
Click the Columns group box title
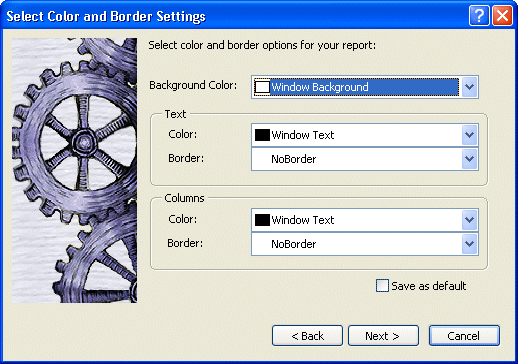point(184,198)
